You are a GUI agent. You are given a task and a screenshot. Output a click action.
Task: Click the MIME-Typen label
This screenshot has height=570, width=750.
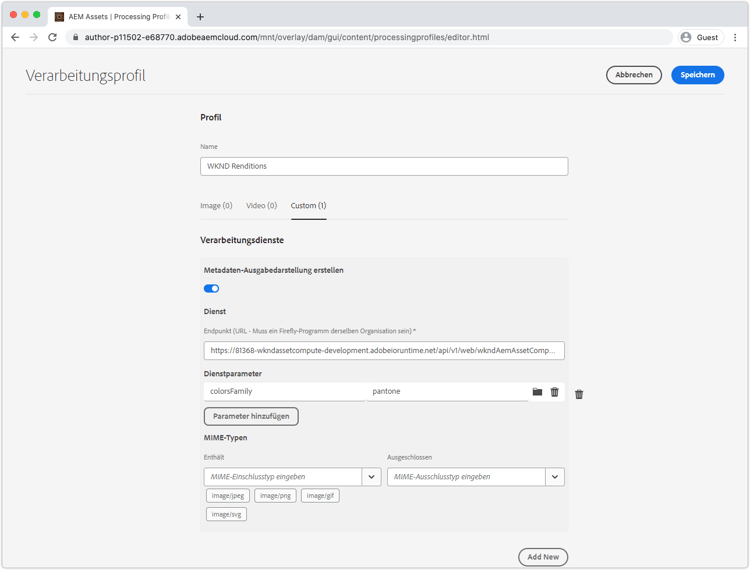[225, 438]
